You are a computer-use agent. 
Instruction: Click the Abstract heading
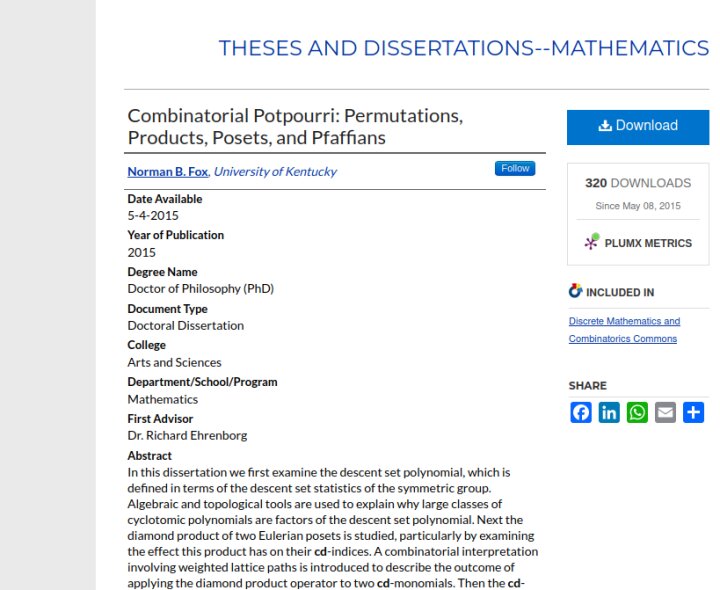(149, 456)
